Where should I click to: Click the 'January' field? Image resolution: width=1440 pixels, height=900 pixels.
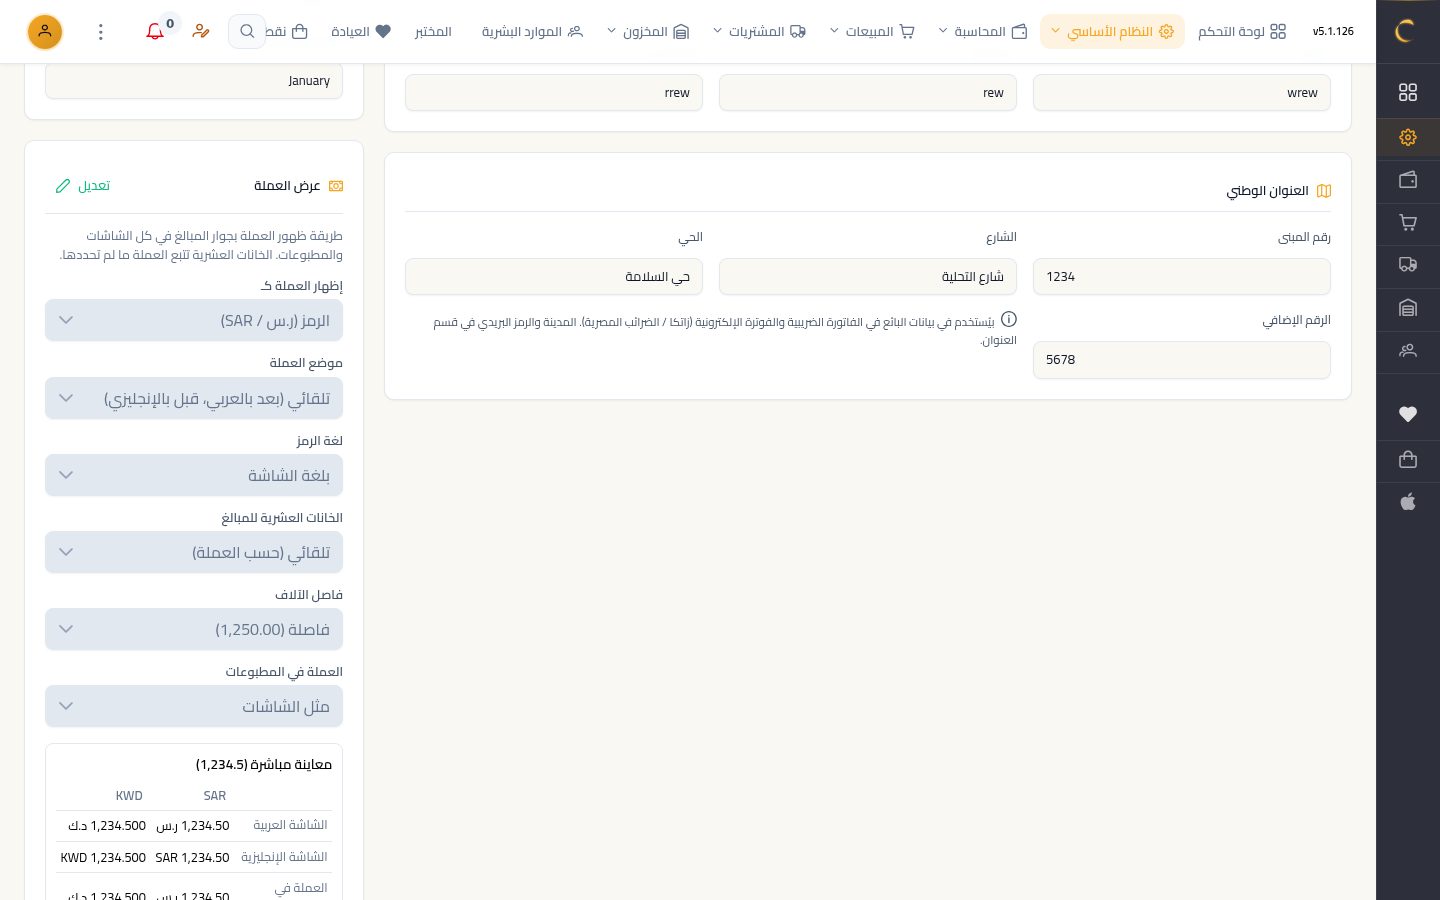coord(194,81)
